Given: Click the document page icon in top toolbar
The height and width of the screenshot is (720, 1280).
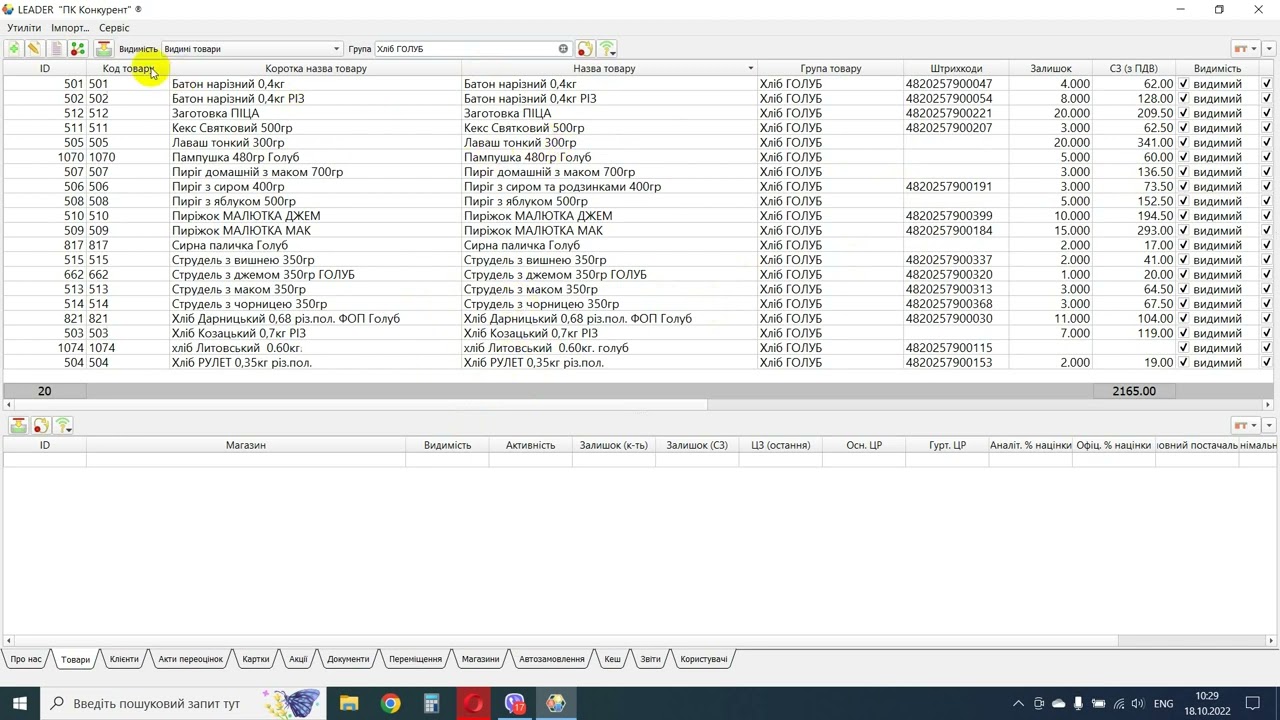Looking at the screenshot, I should click(x=56, y=48).
